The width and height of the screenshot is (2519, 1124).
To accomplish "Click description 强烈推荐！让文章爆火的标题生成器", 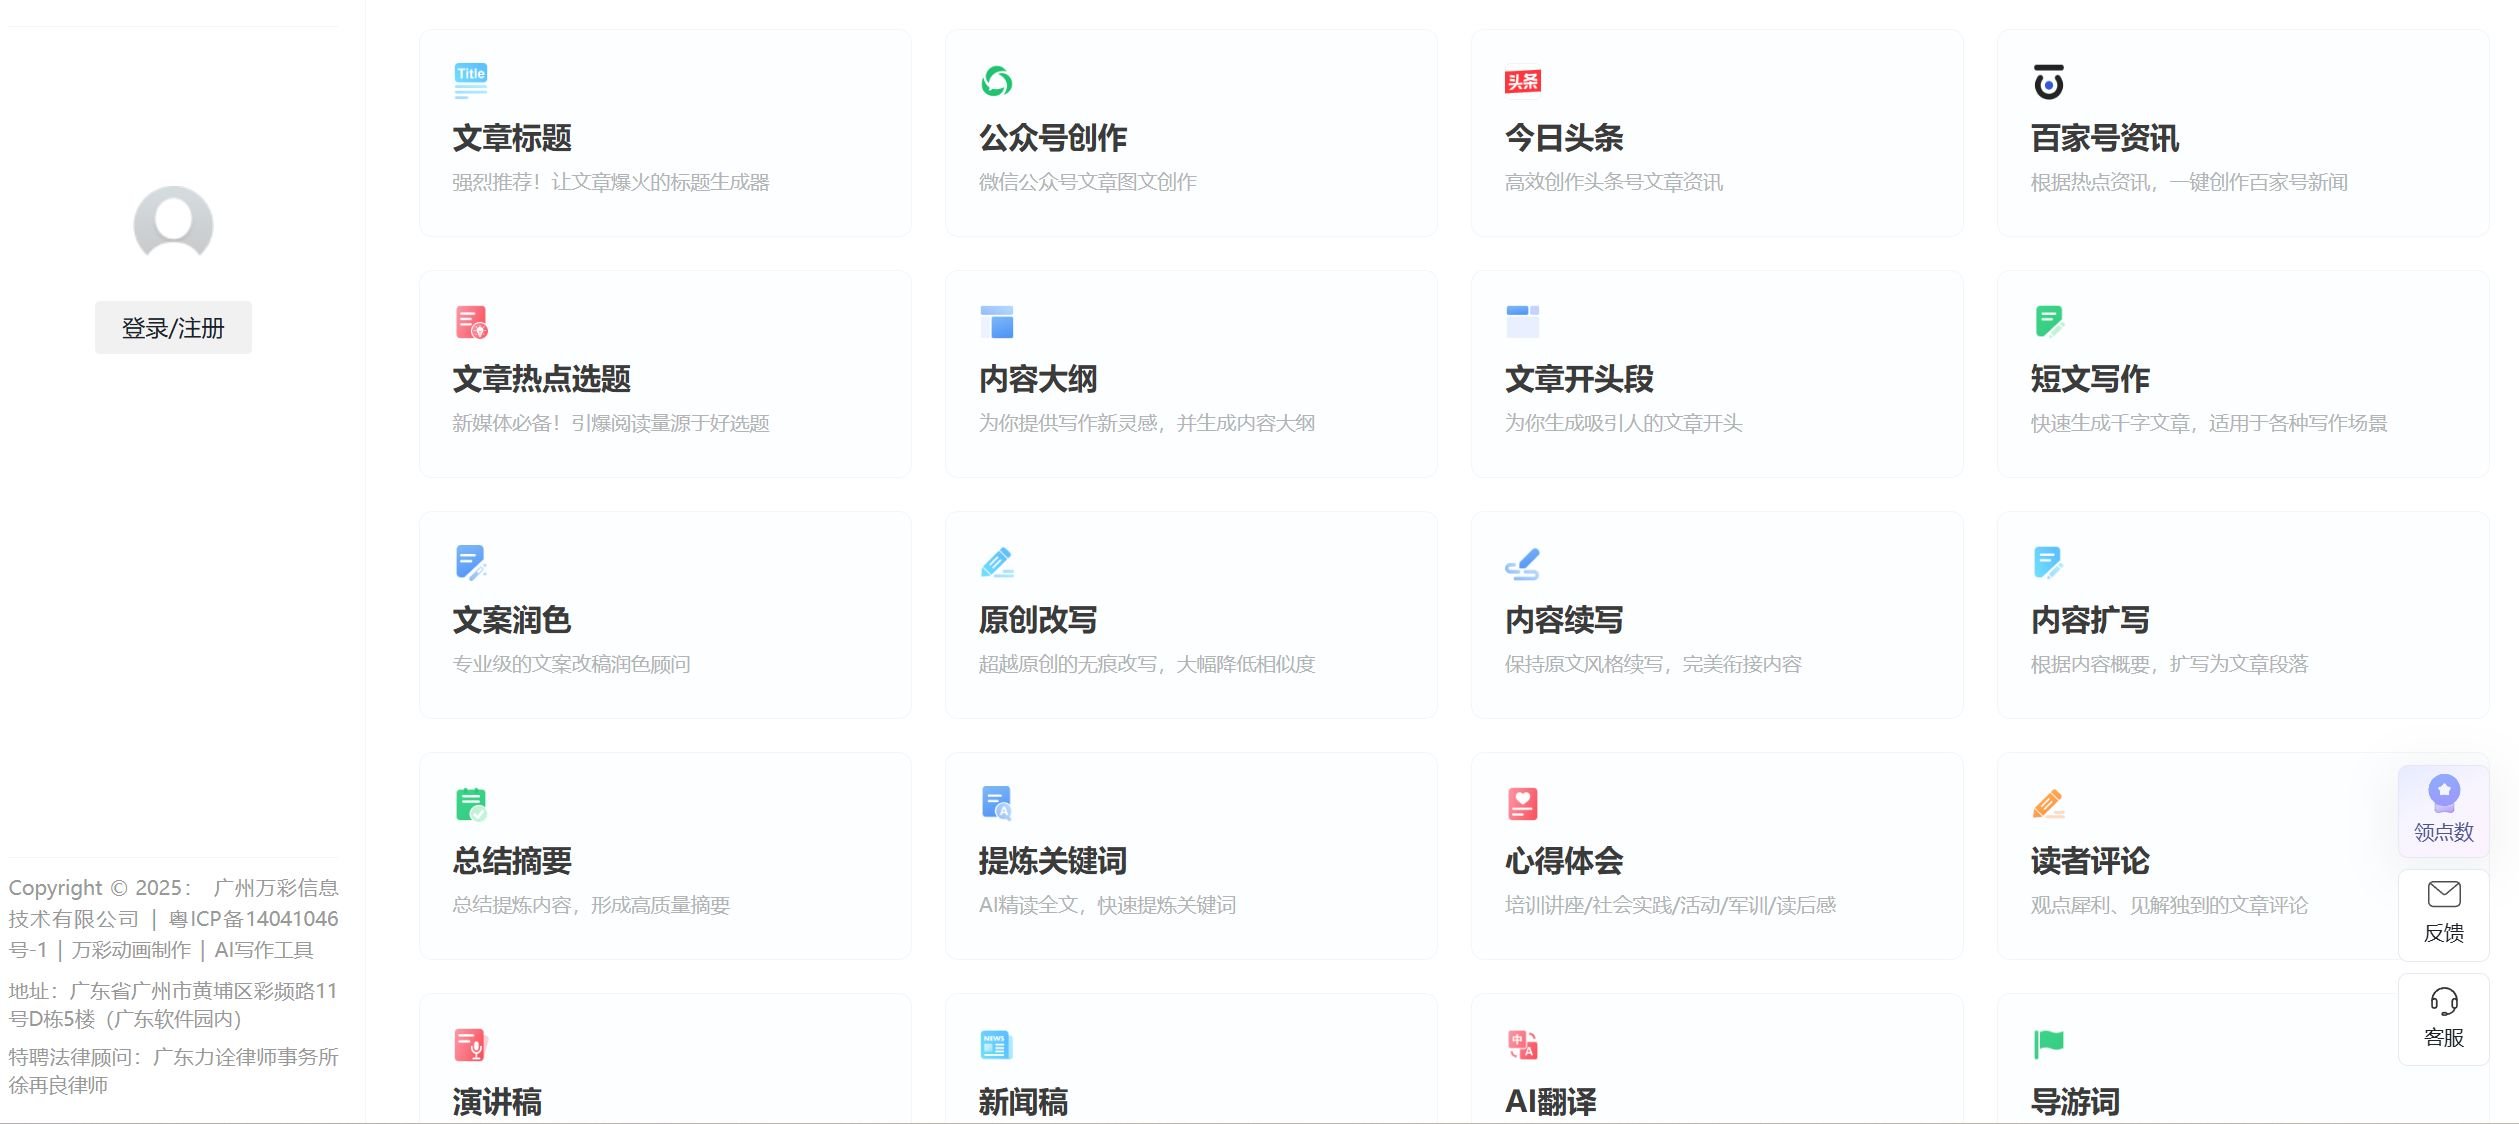I will click(611, 182).
